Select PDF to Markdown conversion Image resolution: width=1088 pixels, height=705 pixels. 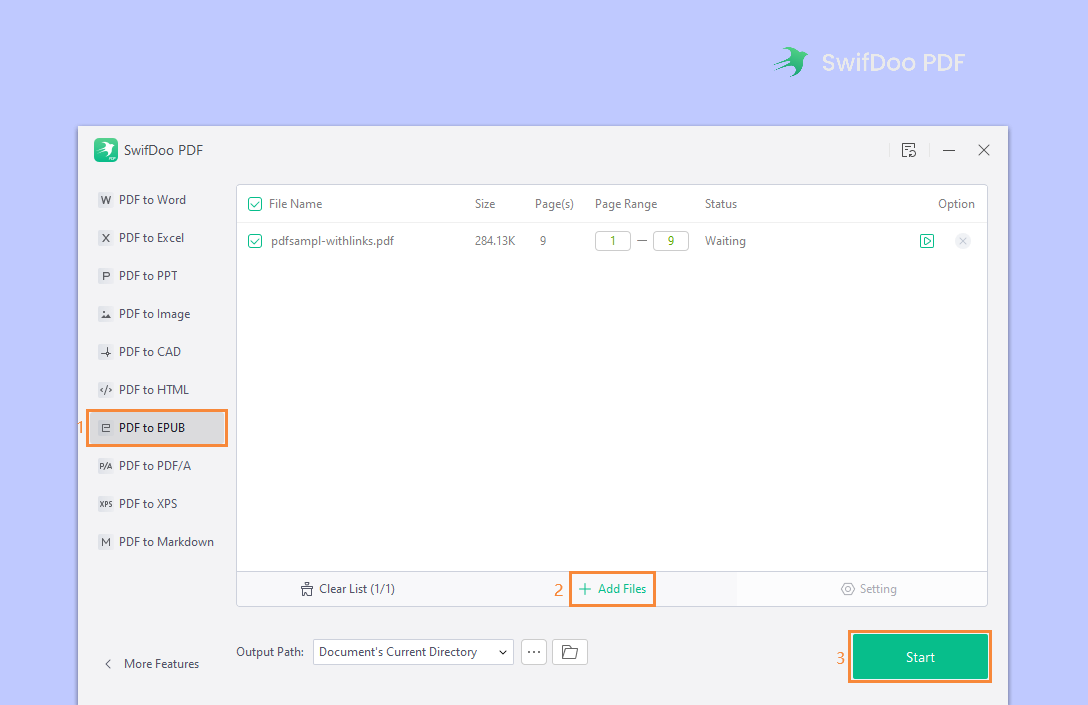(157, 542)
